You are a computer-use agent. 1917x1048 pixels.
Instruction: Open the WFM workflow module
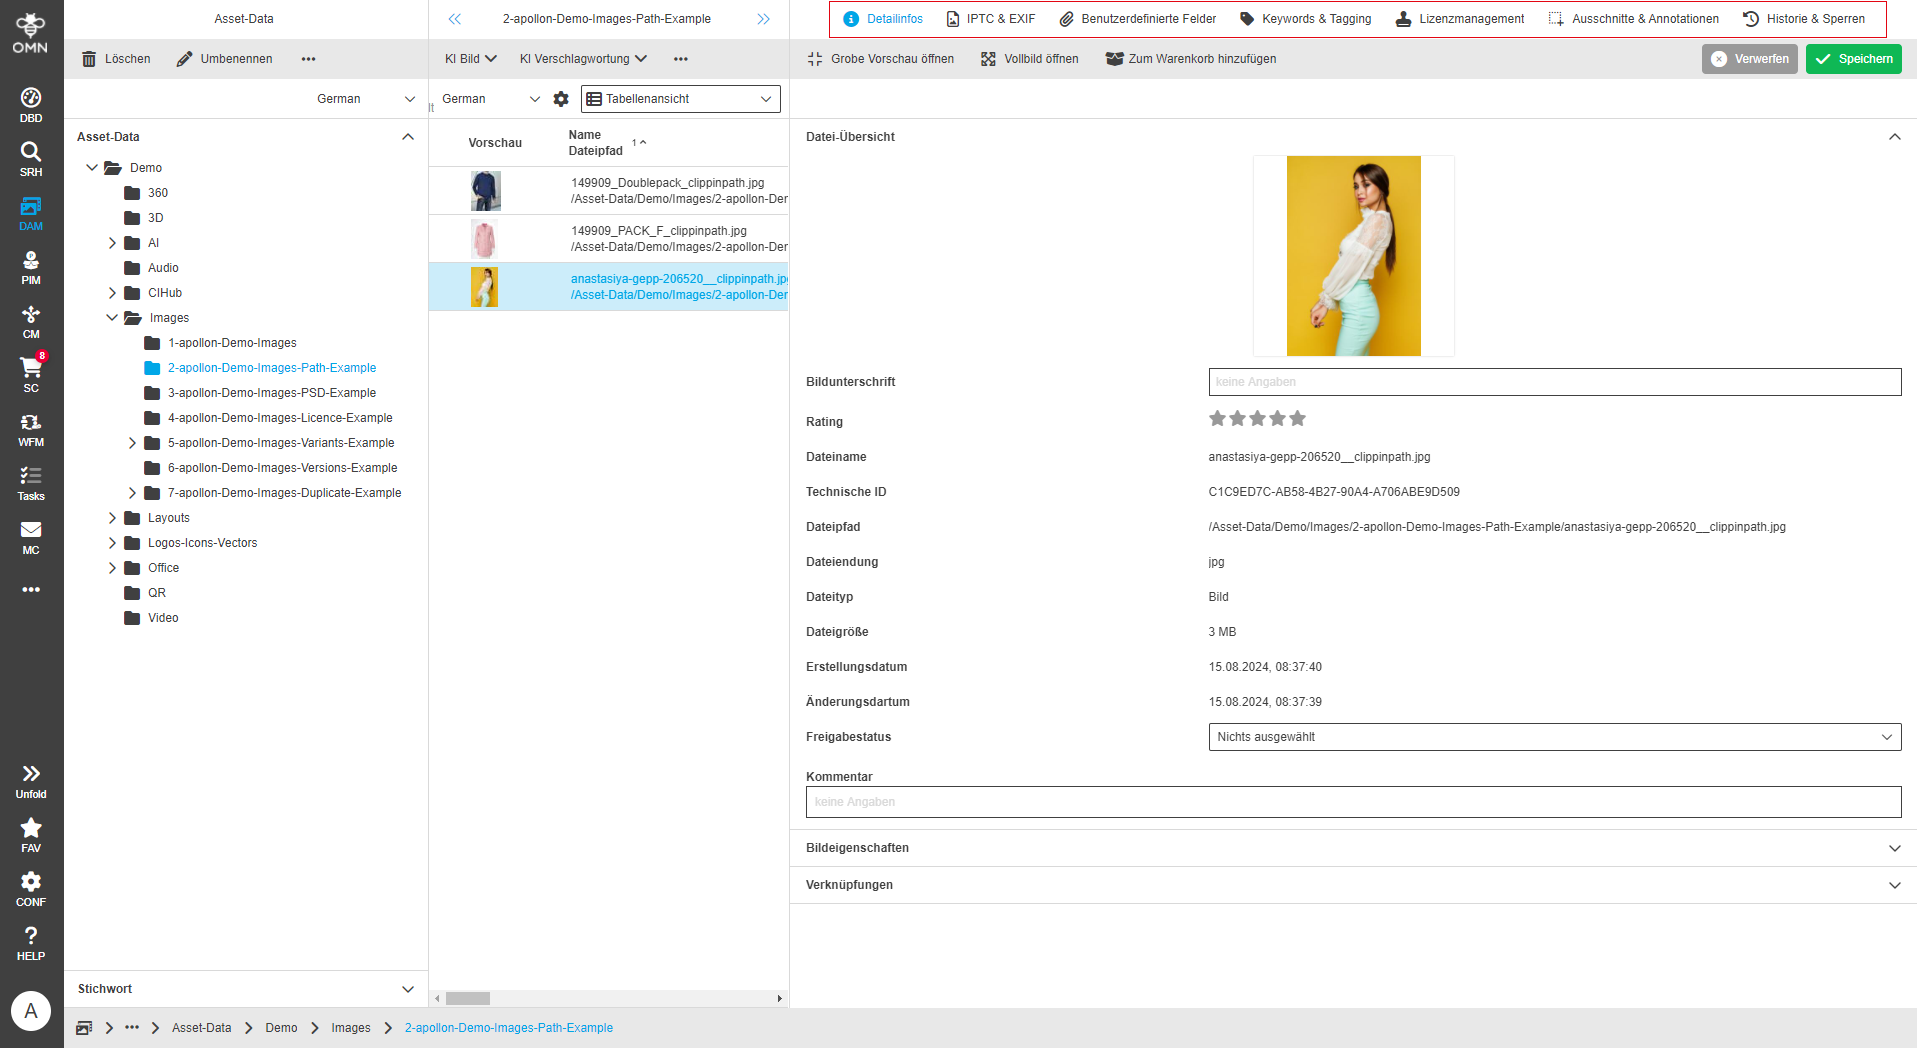pyautogui.click(x=31, y=429)
